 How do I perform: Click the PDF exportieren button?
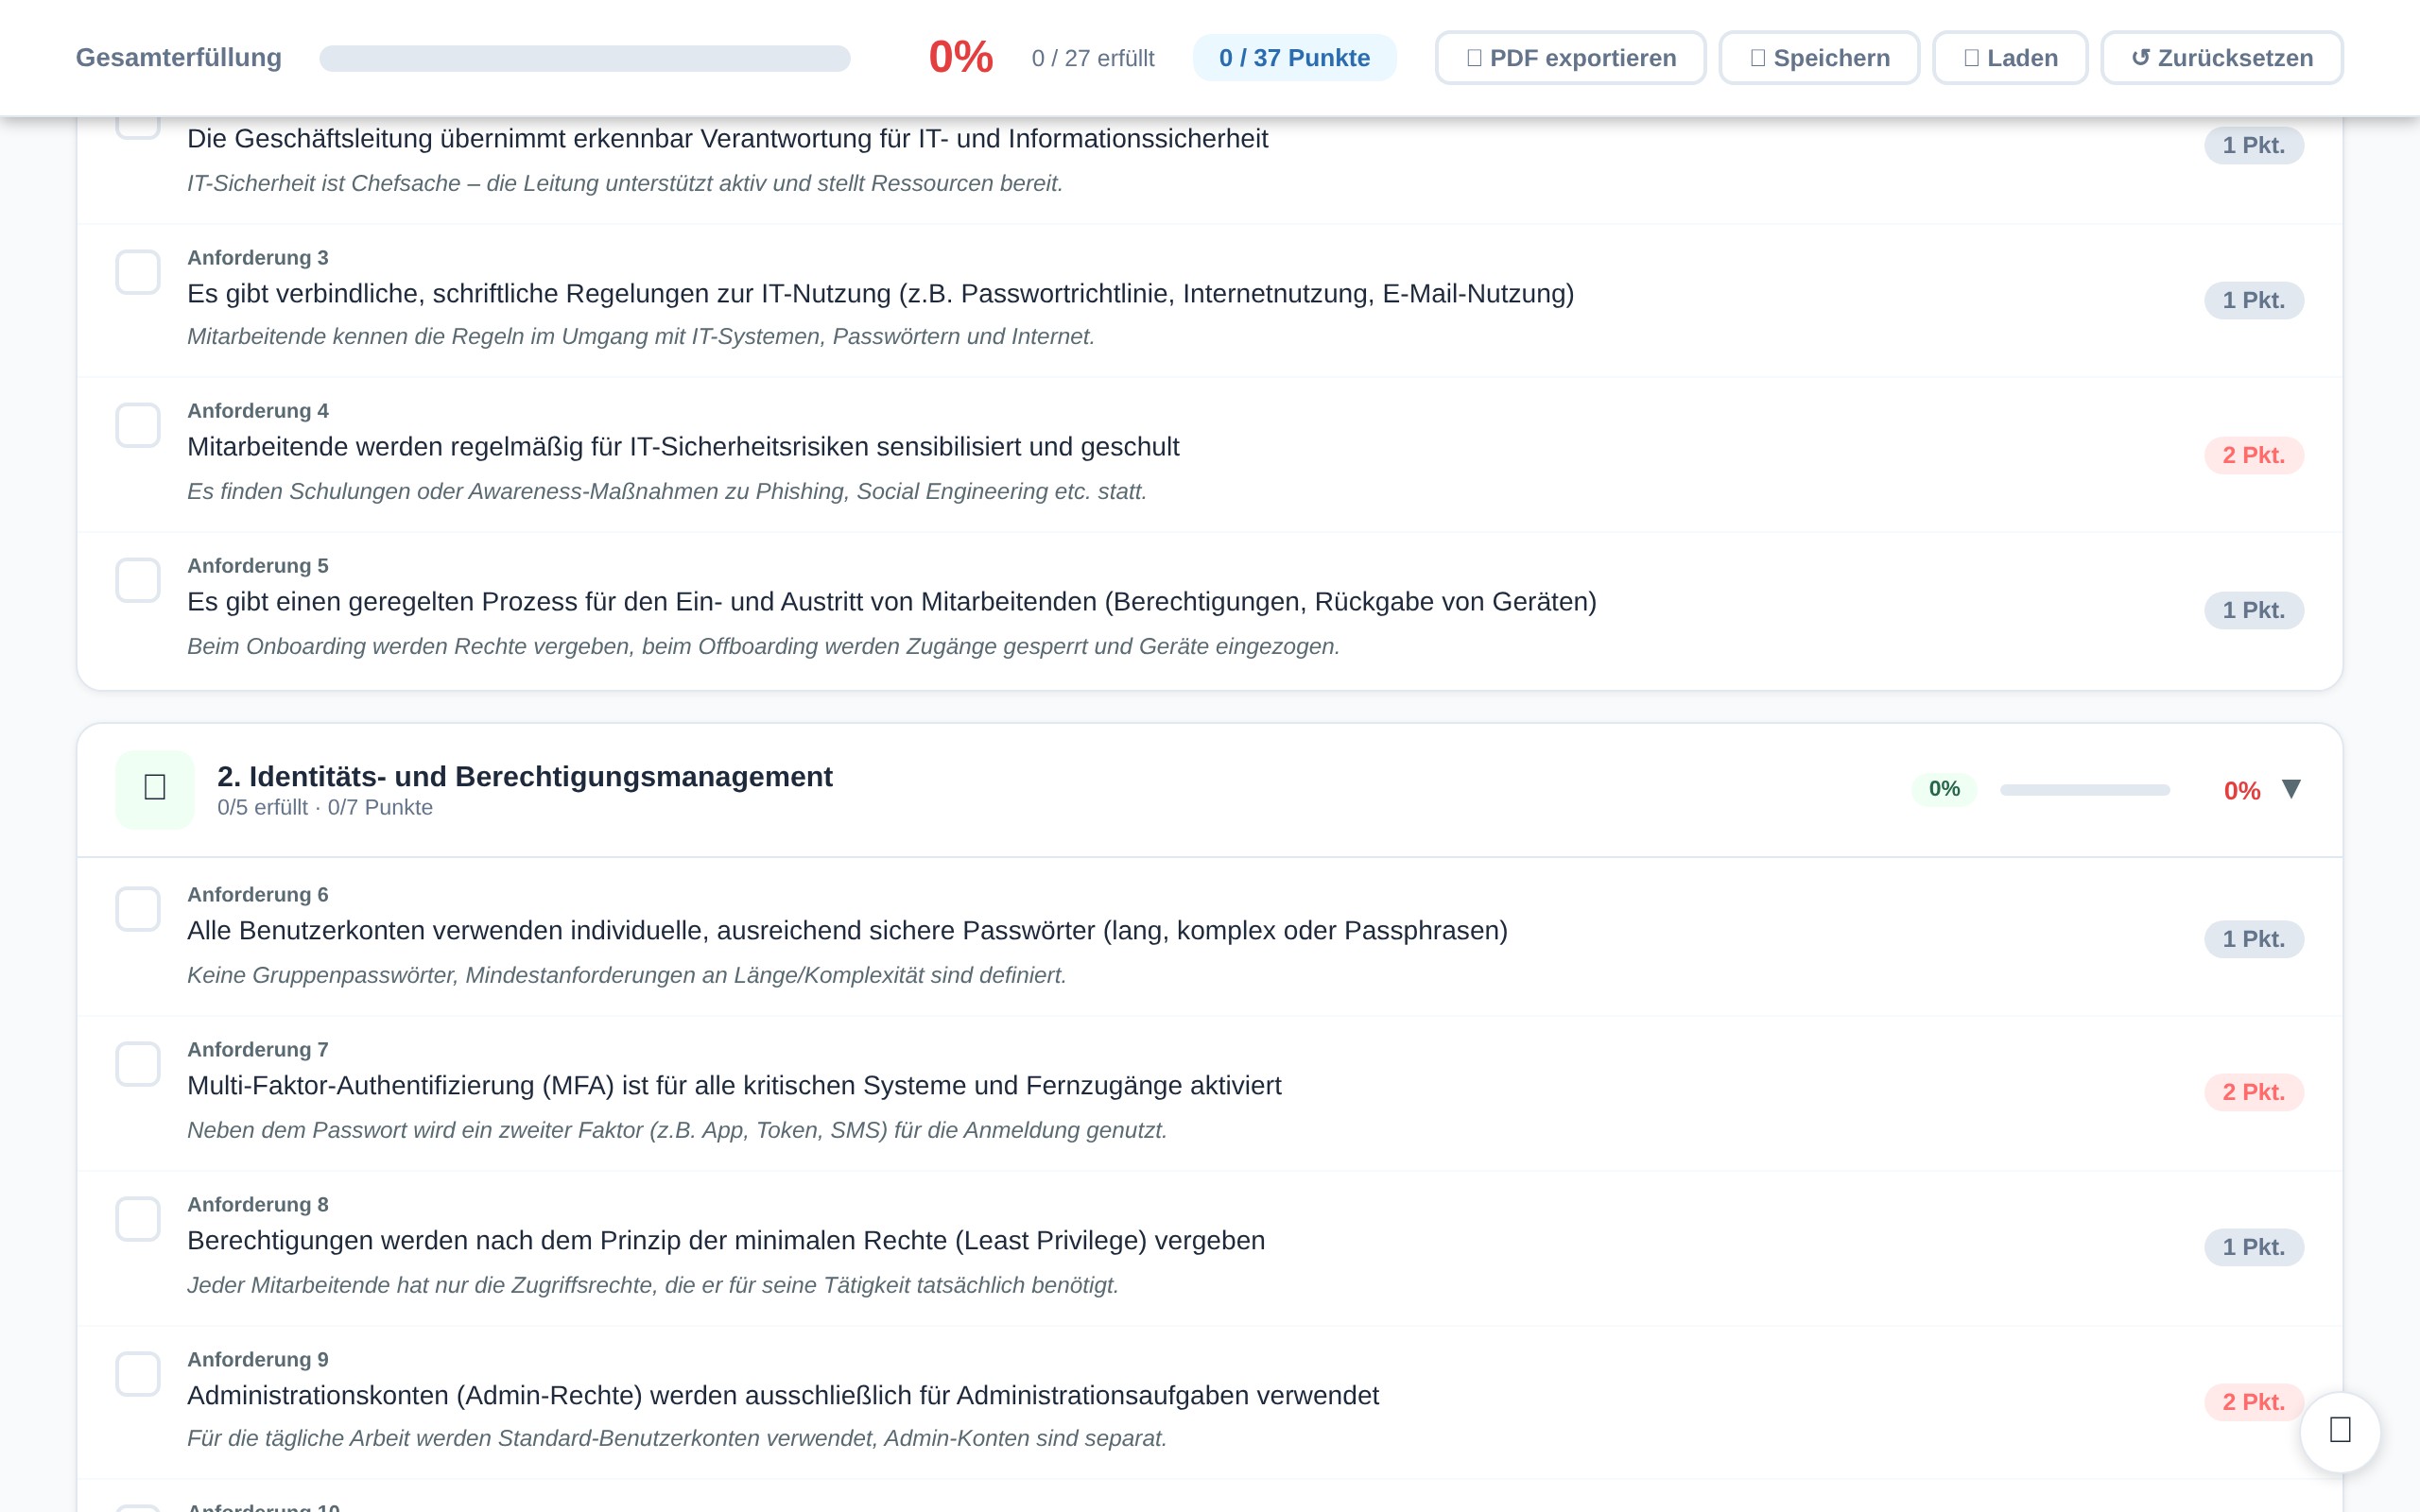point(1570,58)
